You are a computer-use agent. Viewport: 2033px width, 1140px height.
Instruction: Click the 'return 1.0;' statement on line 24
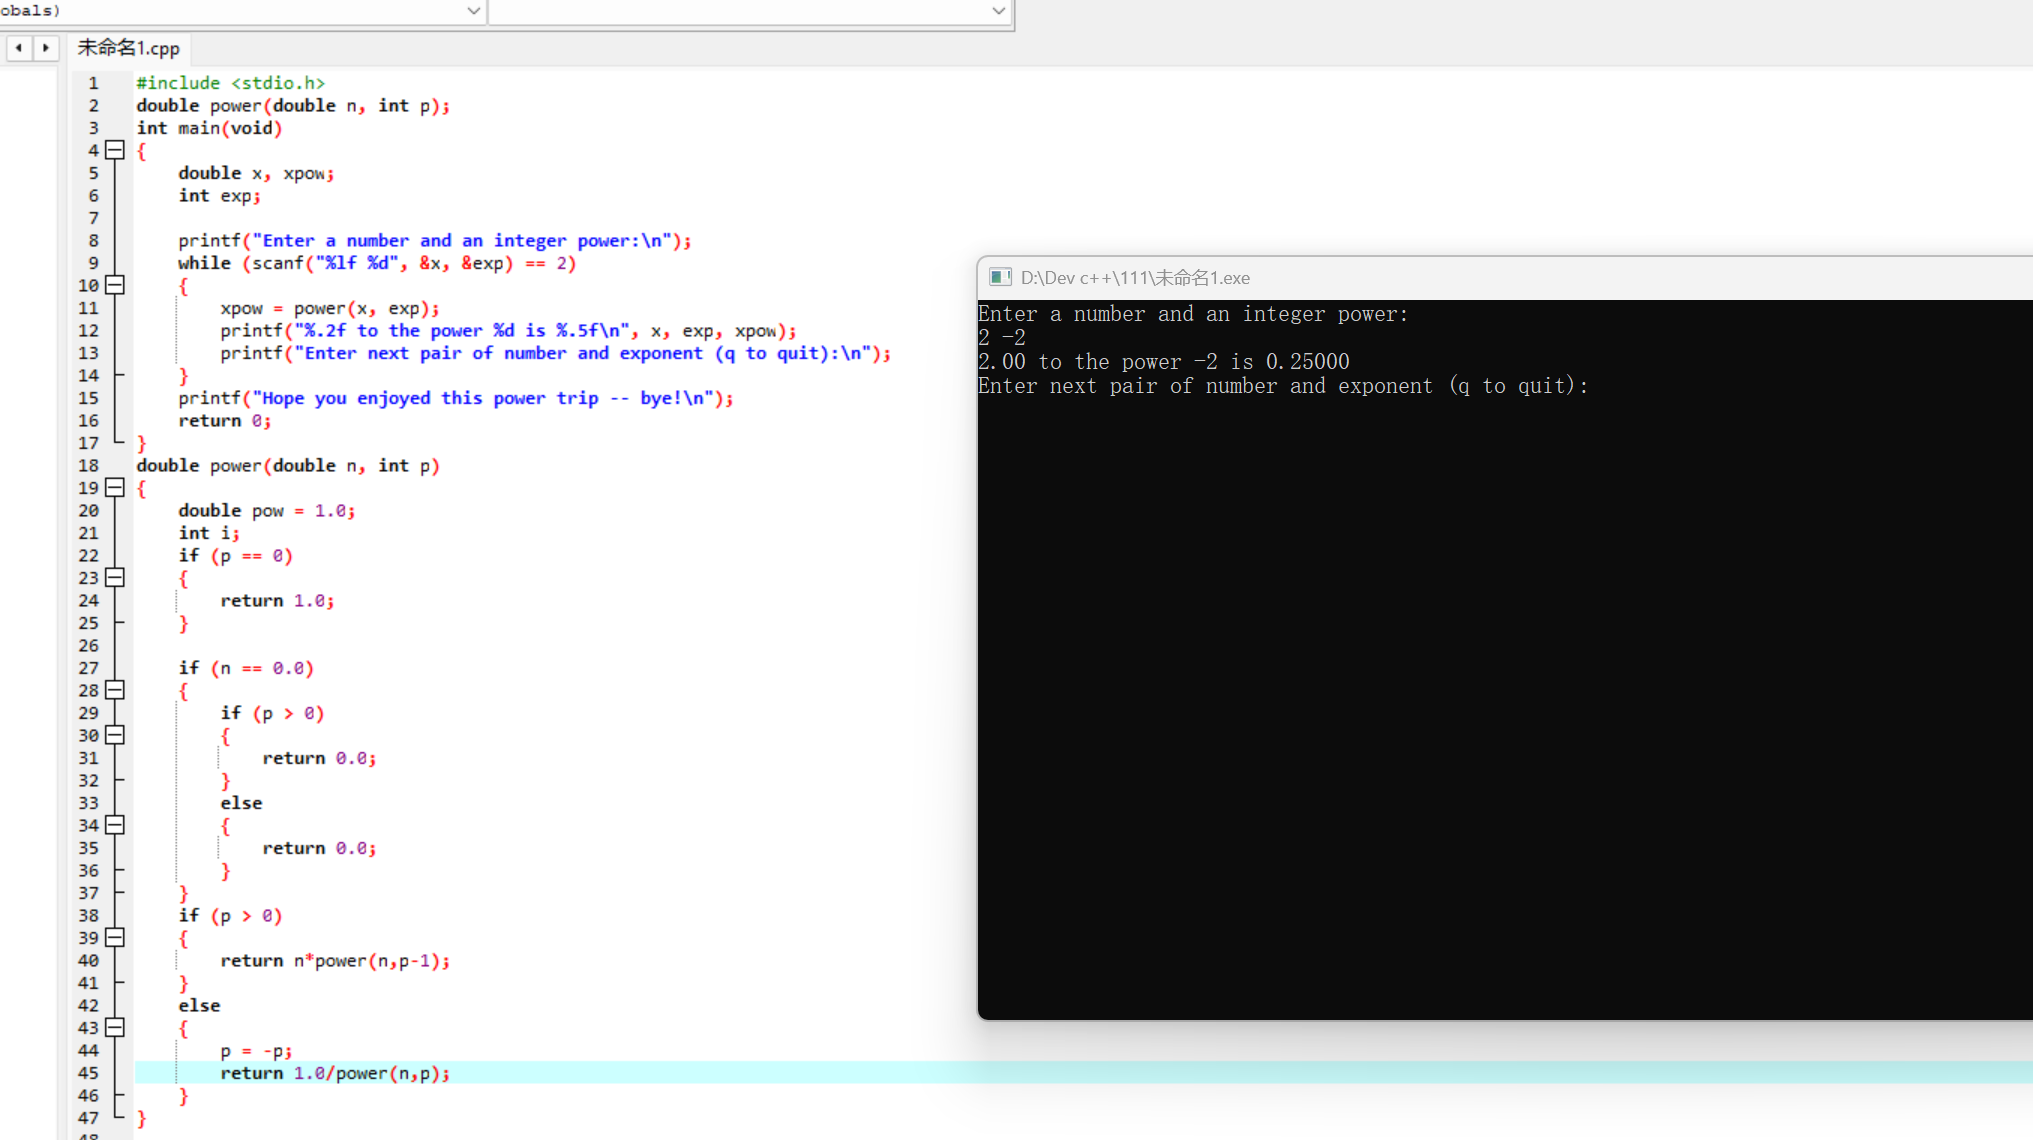(277, 601)
